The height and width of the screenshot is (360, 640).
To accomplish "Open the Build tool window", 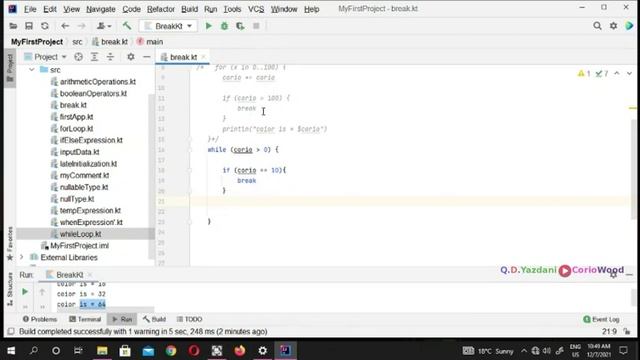I will click(154, 319).
